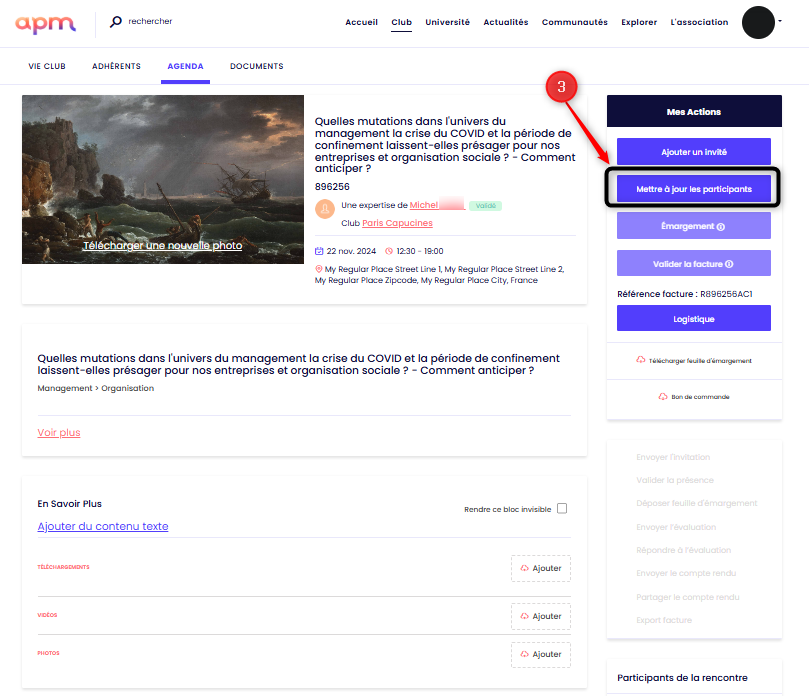Open the Communautés menu item

[574, 22]
